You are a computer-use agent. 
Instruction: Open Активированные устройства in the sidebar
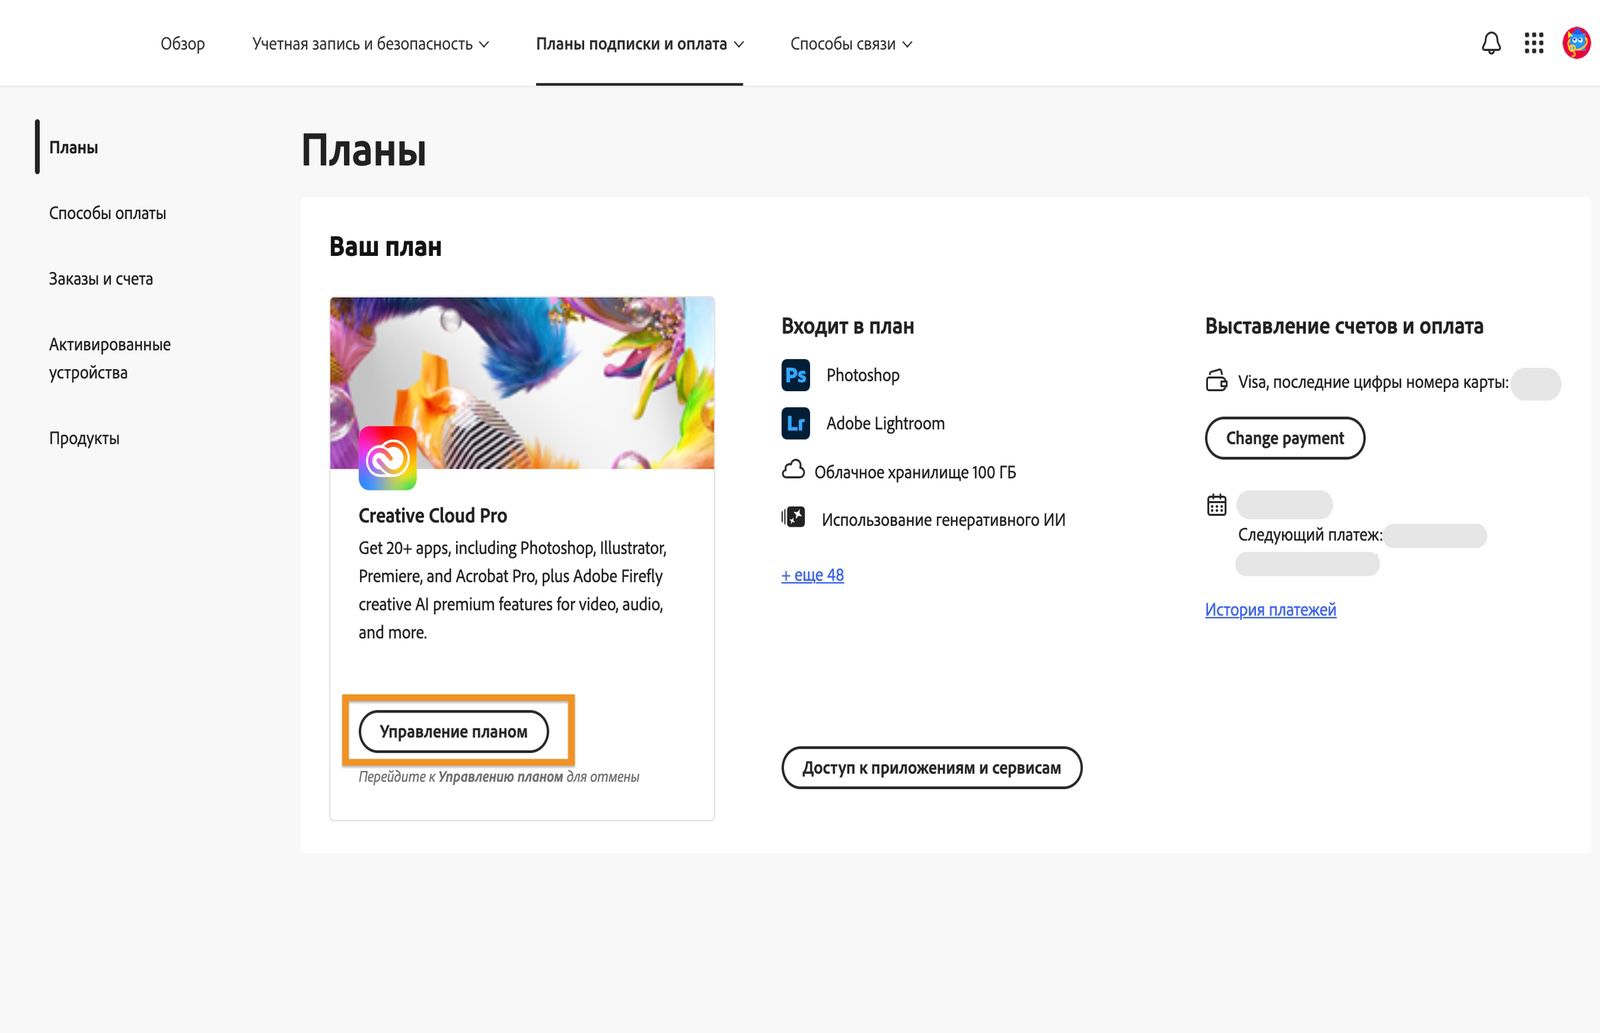coord(110,358)
